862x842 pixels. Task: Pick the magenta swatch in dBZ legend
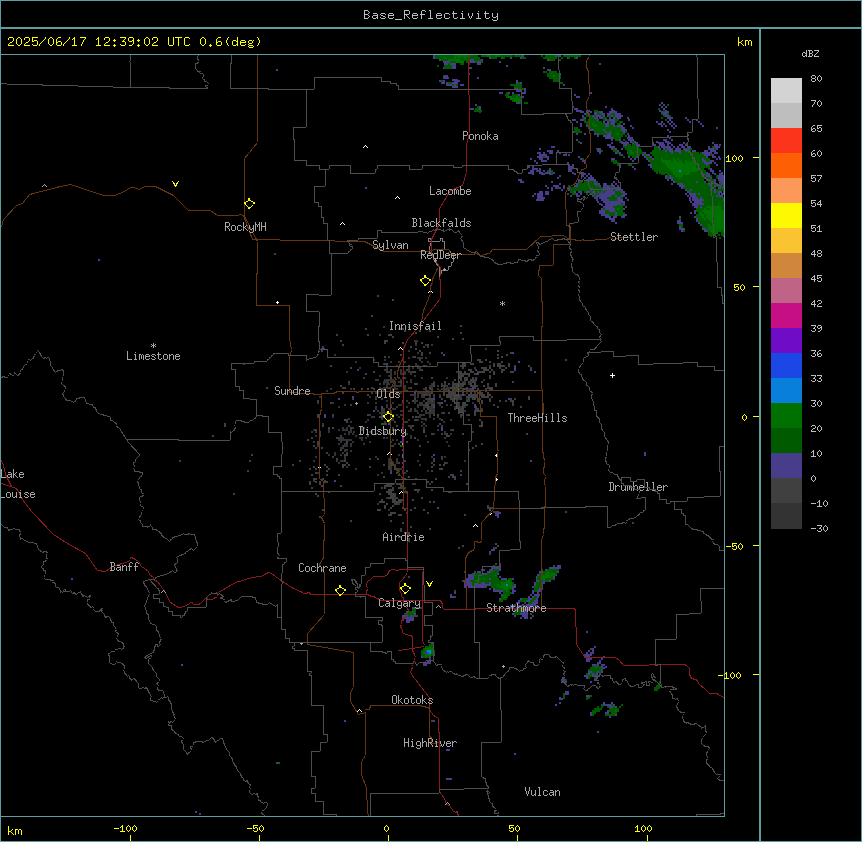pyautogui.click(x=786, y=315)
